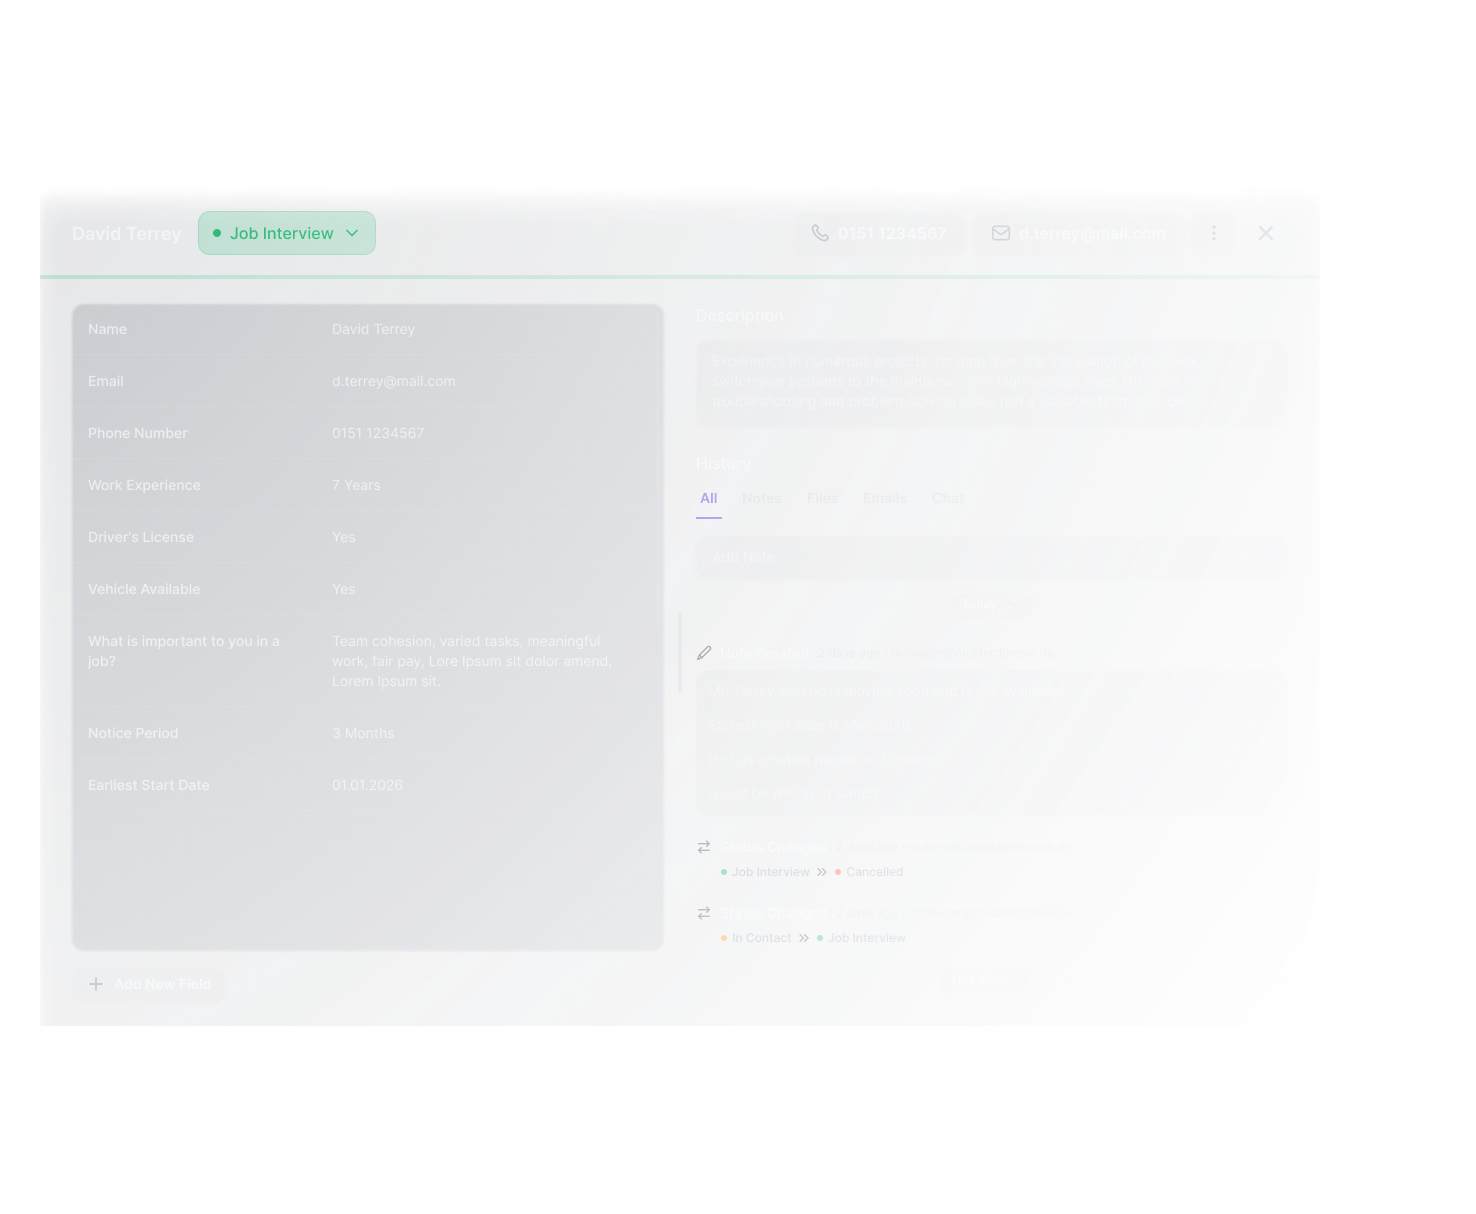The image size is (1476, 1214).
Task: Collapse the Today history group
Action: (990, 605)
